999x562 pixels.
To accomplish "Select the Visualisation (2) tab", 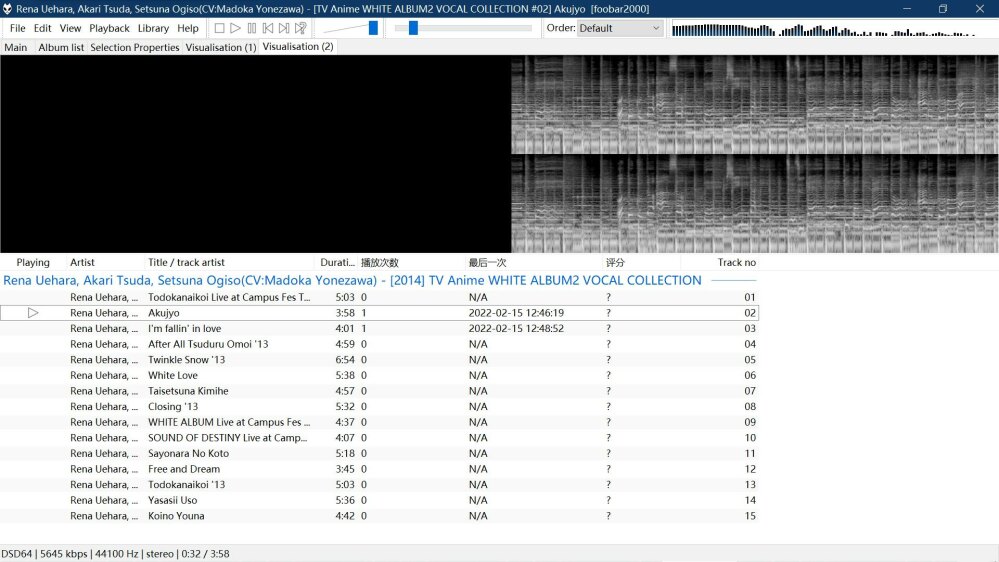I will tap(298, 47).
